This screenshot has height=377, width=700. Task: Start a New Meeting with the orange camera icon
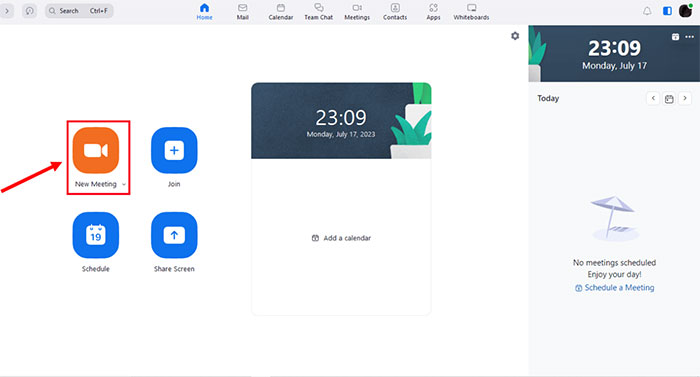pos(96,150)
